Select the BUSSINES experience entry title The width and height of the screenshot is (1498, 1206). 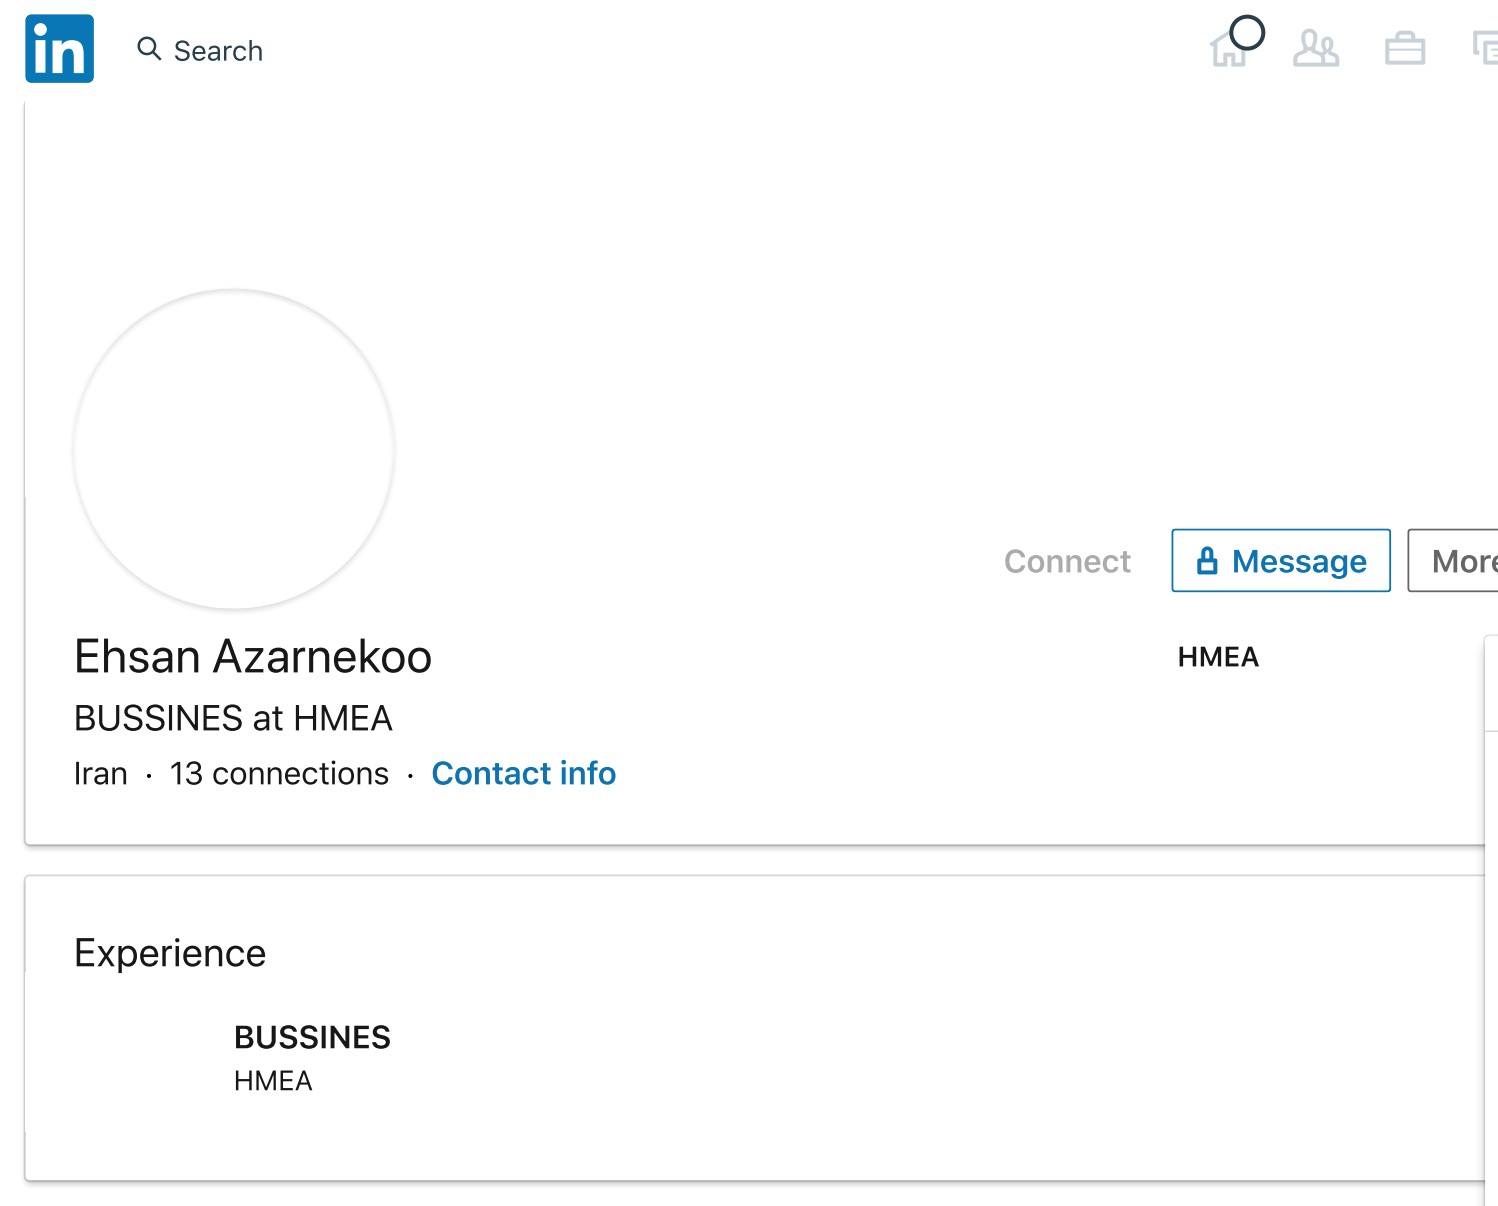[x=312, y=1037]
